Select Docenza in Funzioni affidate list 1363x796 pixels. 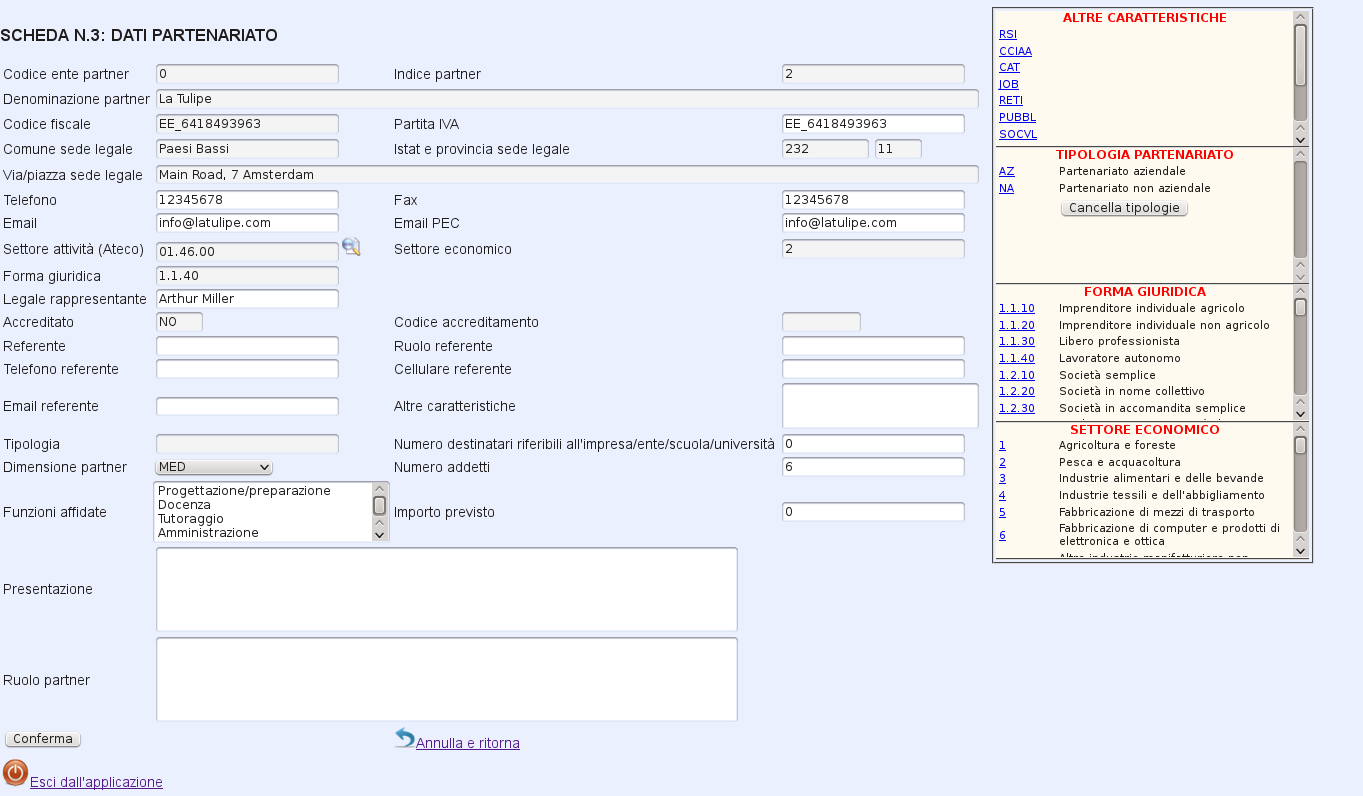pos(263,505)
